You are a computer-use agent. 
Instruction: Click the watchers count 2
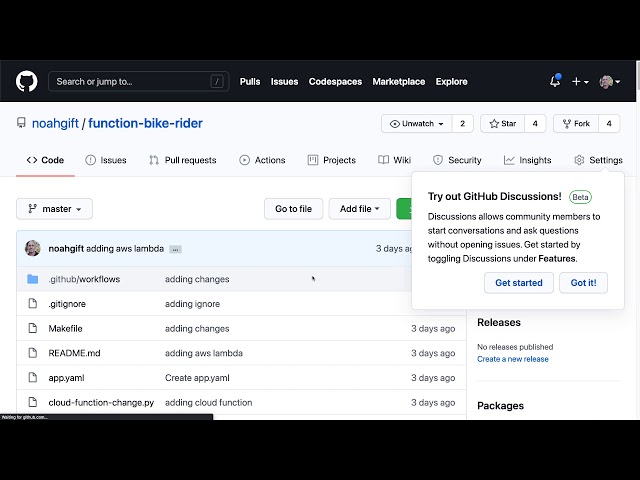click(x=462, y=124)
